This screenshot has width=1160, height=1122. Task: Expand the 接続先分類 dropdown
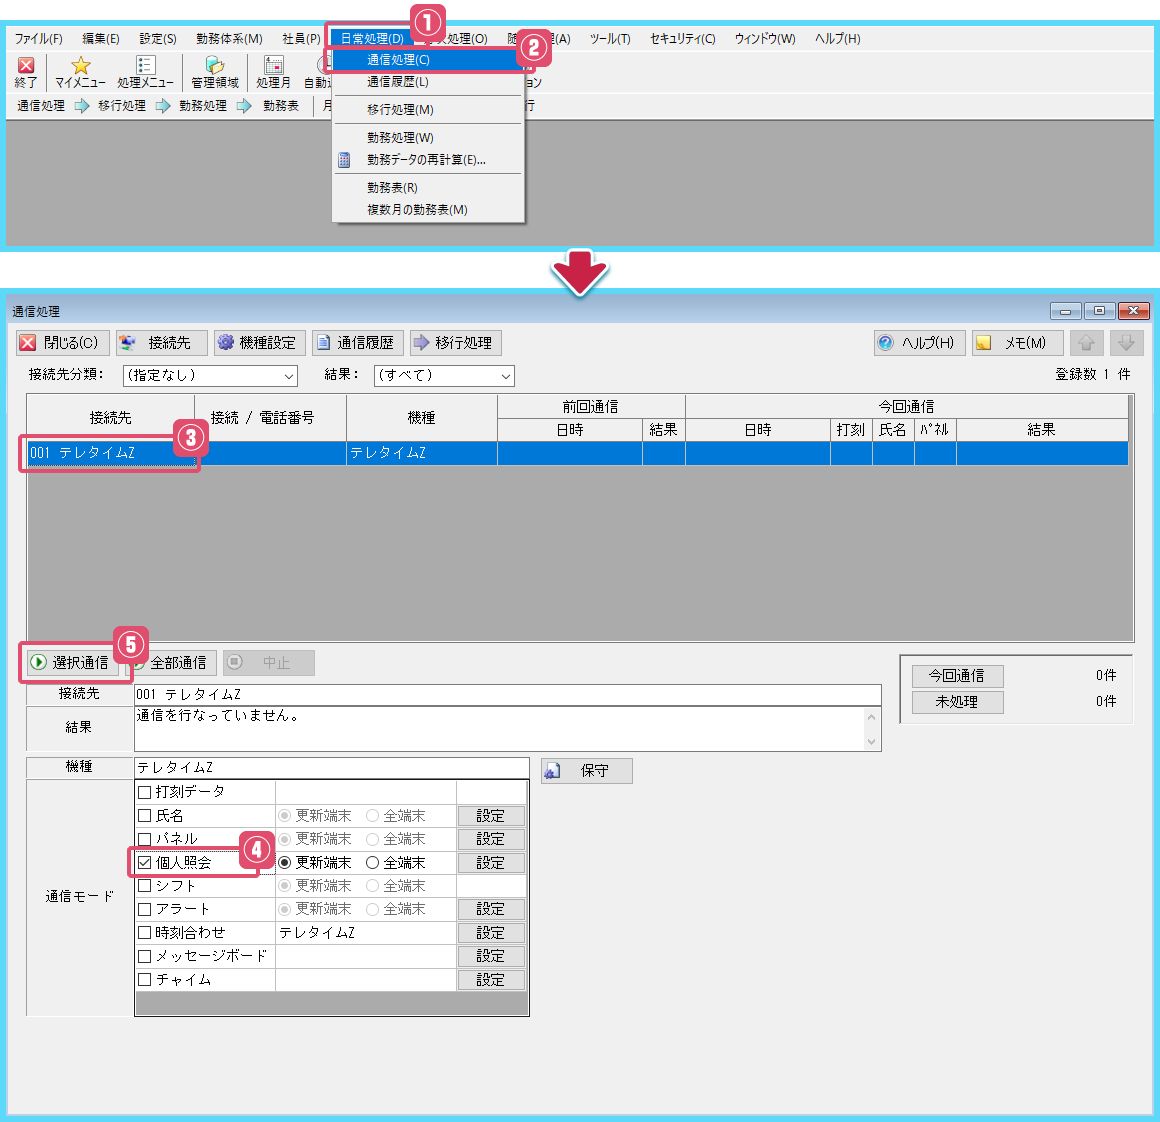(x=210, y=376)
